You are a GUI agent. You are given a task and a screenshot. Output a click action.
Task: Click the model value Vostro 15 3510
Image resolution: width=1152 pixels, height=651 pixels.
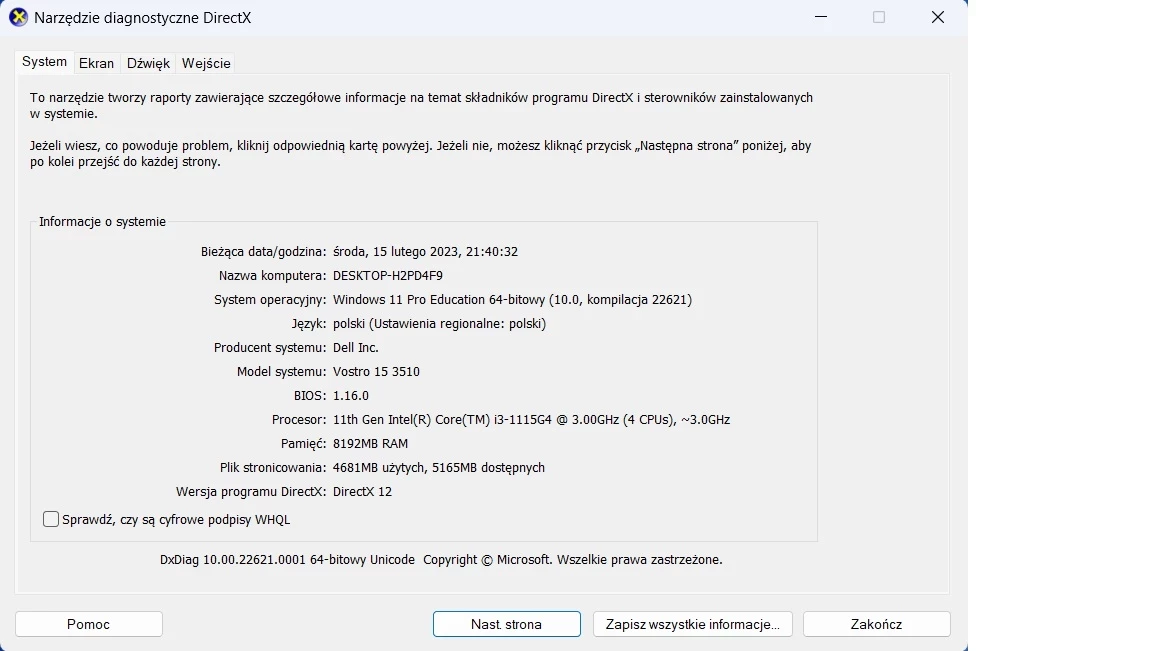pyautogui.click(x=376, y=372)
